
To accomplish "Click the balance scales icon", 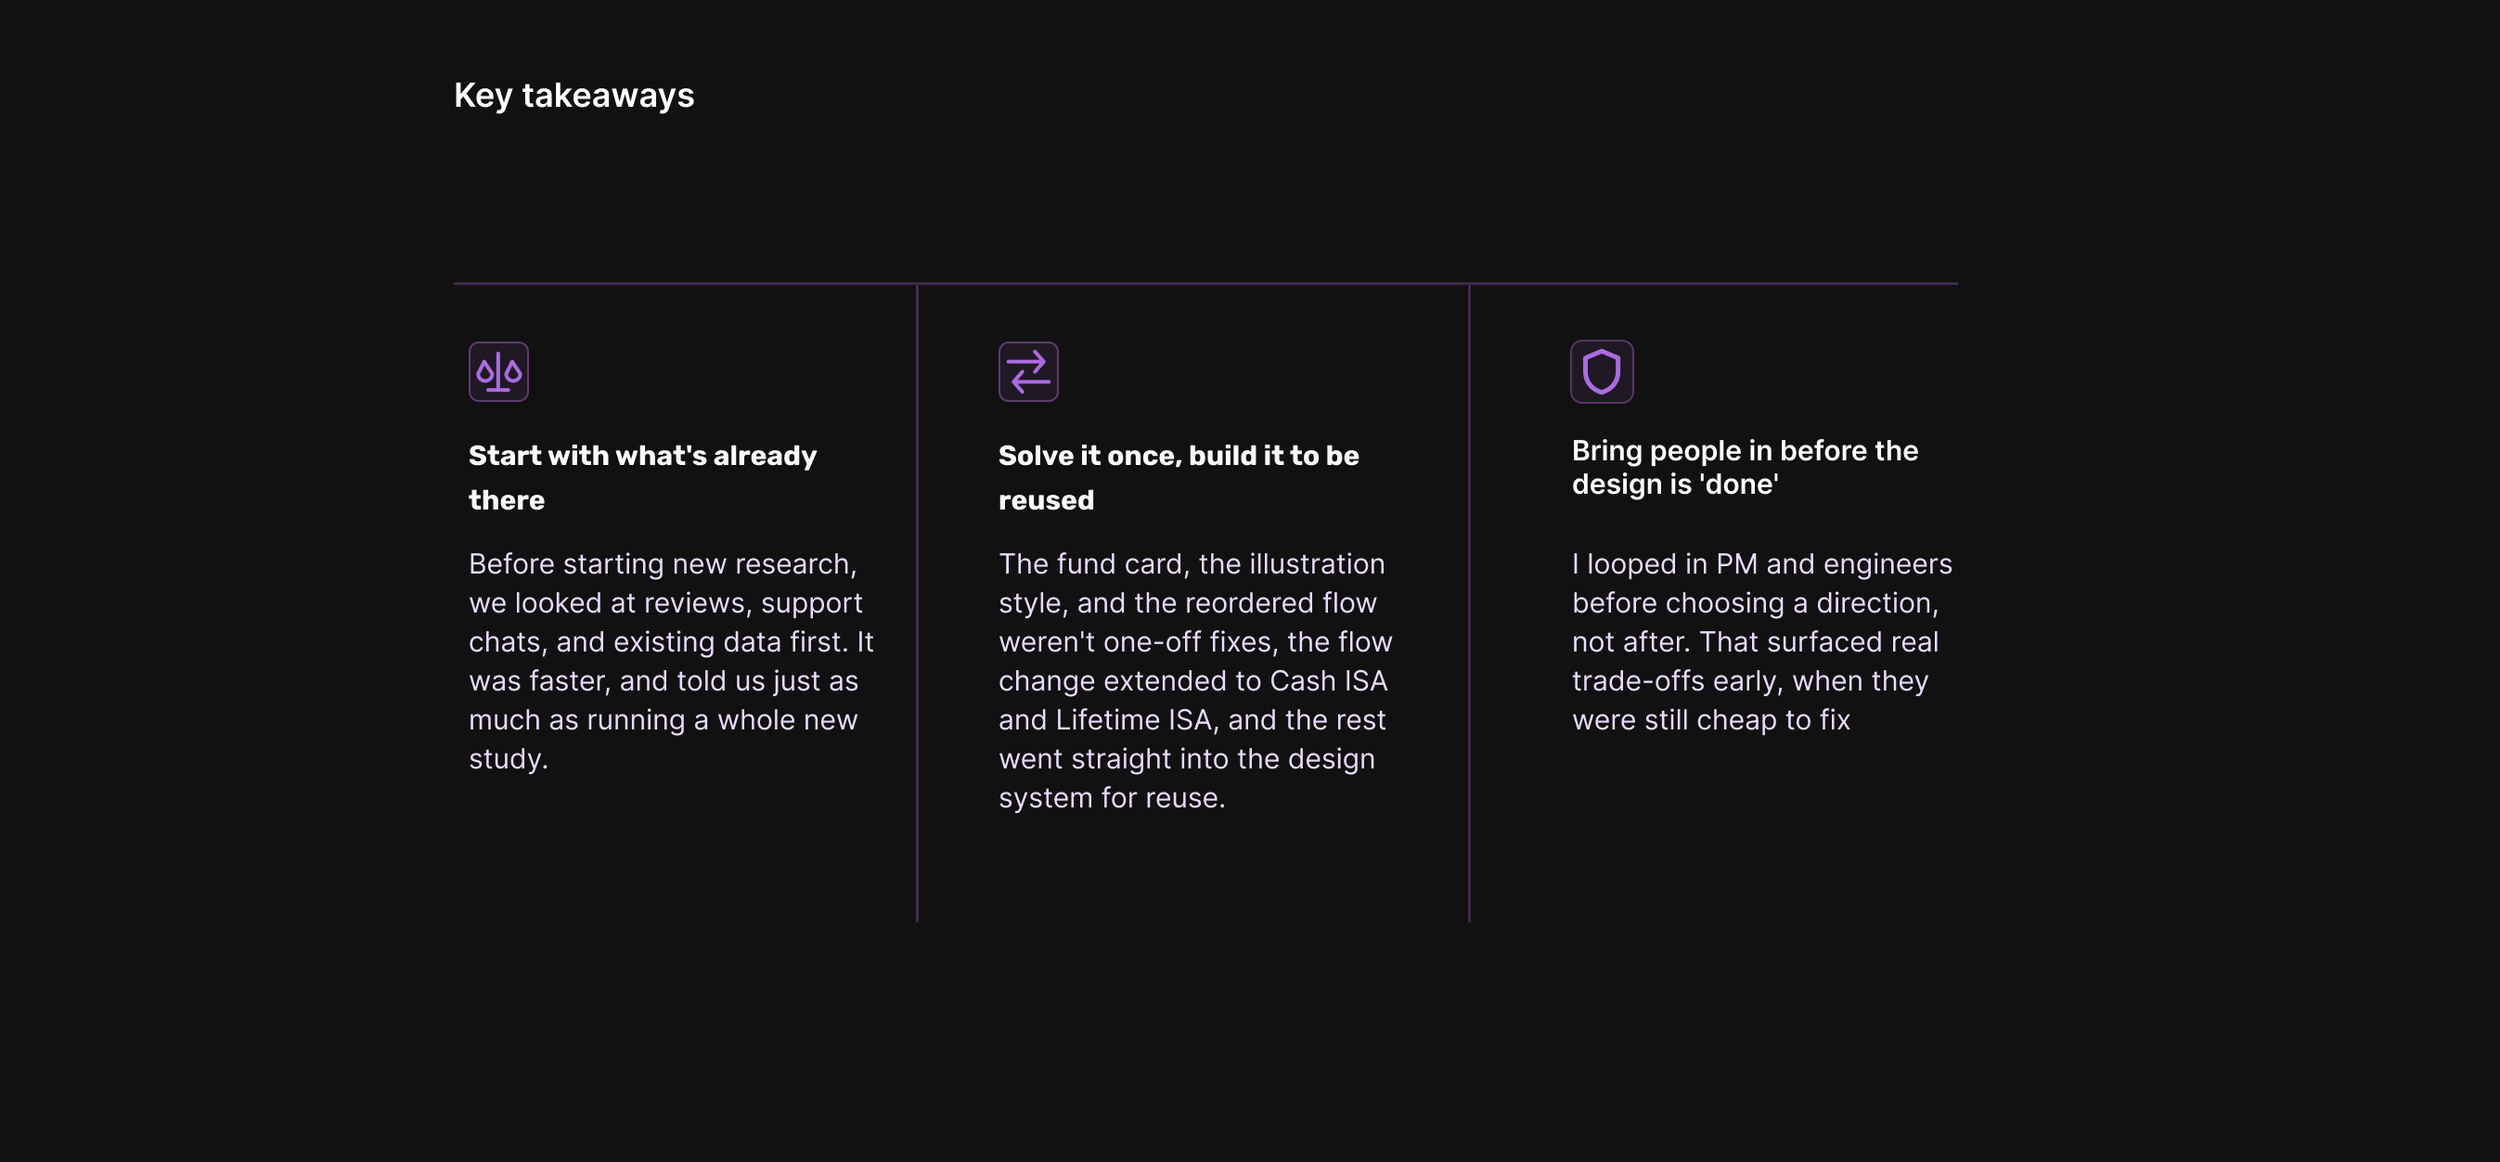I will 498,372.
